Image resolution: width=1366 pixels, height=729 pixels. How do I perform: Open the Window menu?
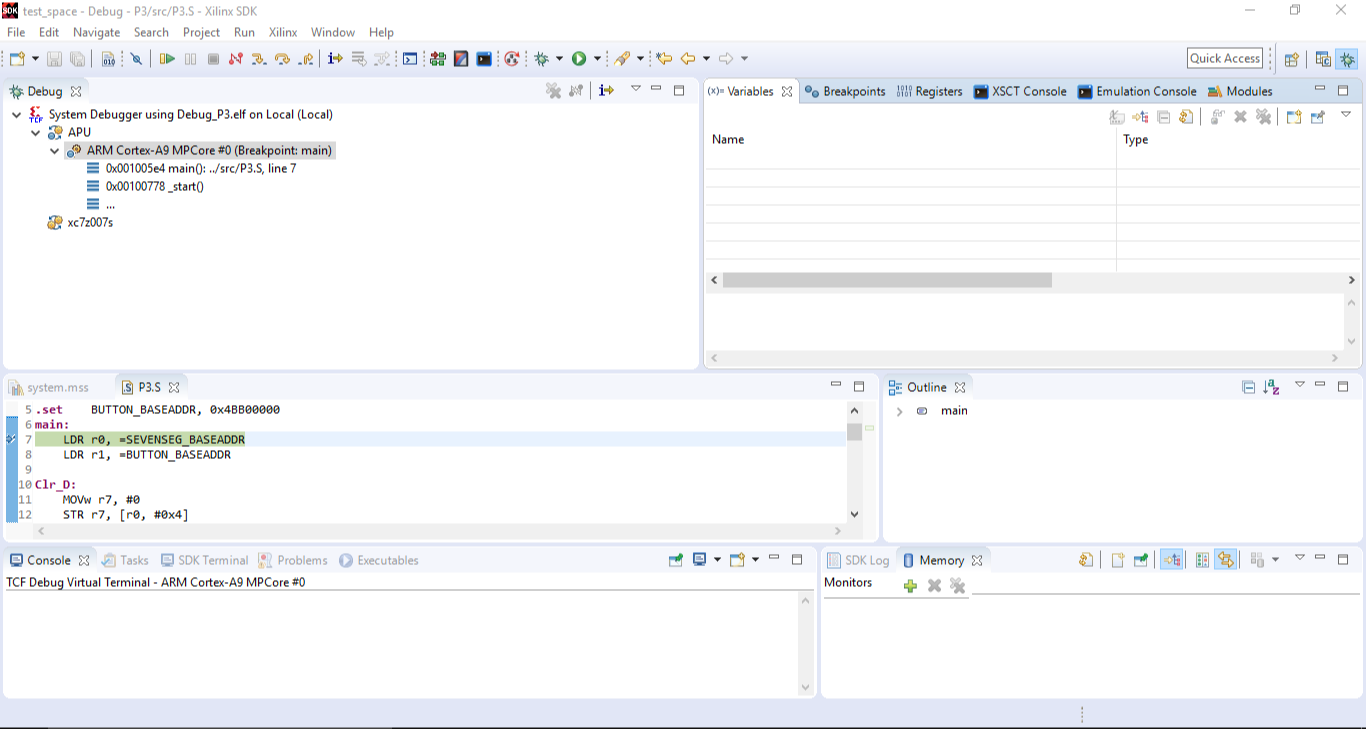click(332, 32)
